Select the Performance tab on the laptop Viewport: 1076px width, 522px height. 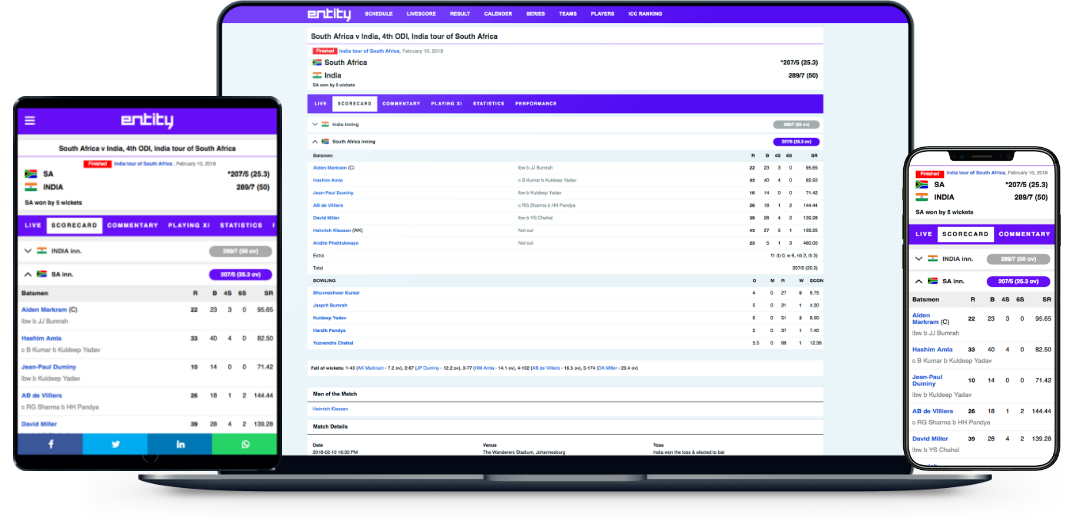click(x=536, y=103)
